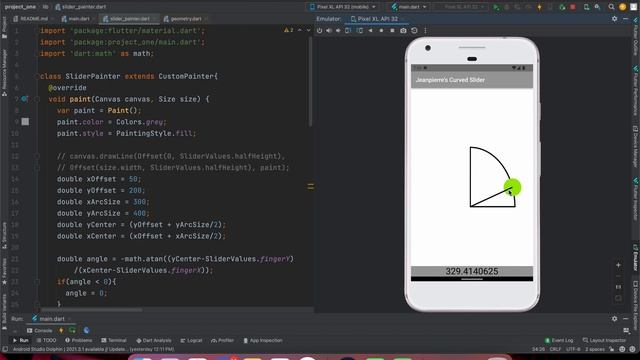Lower emulator volume with the volume-down icon
Image resolution: width=640 pixels, height=360 pixels.
point(338,31)
